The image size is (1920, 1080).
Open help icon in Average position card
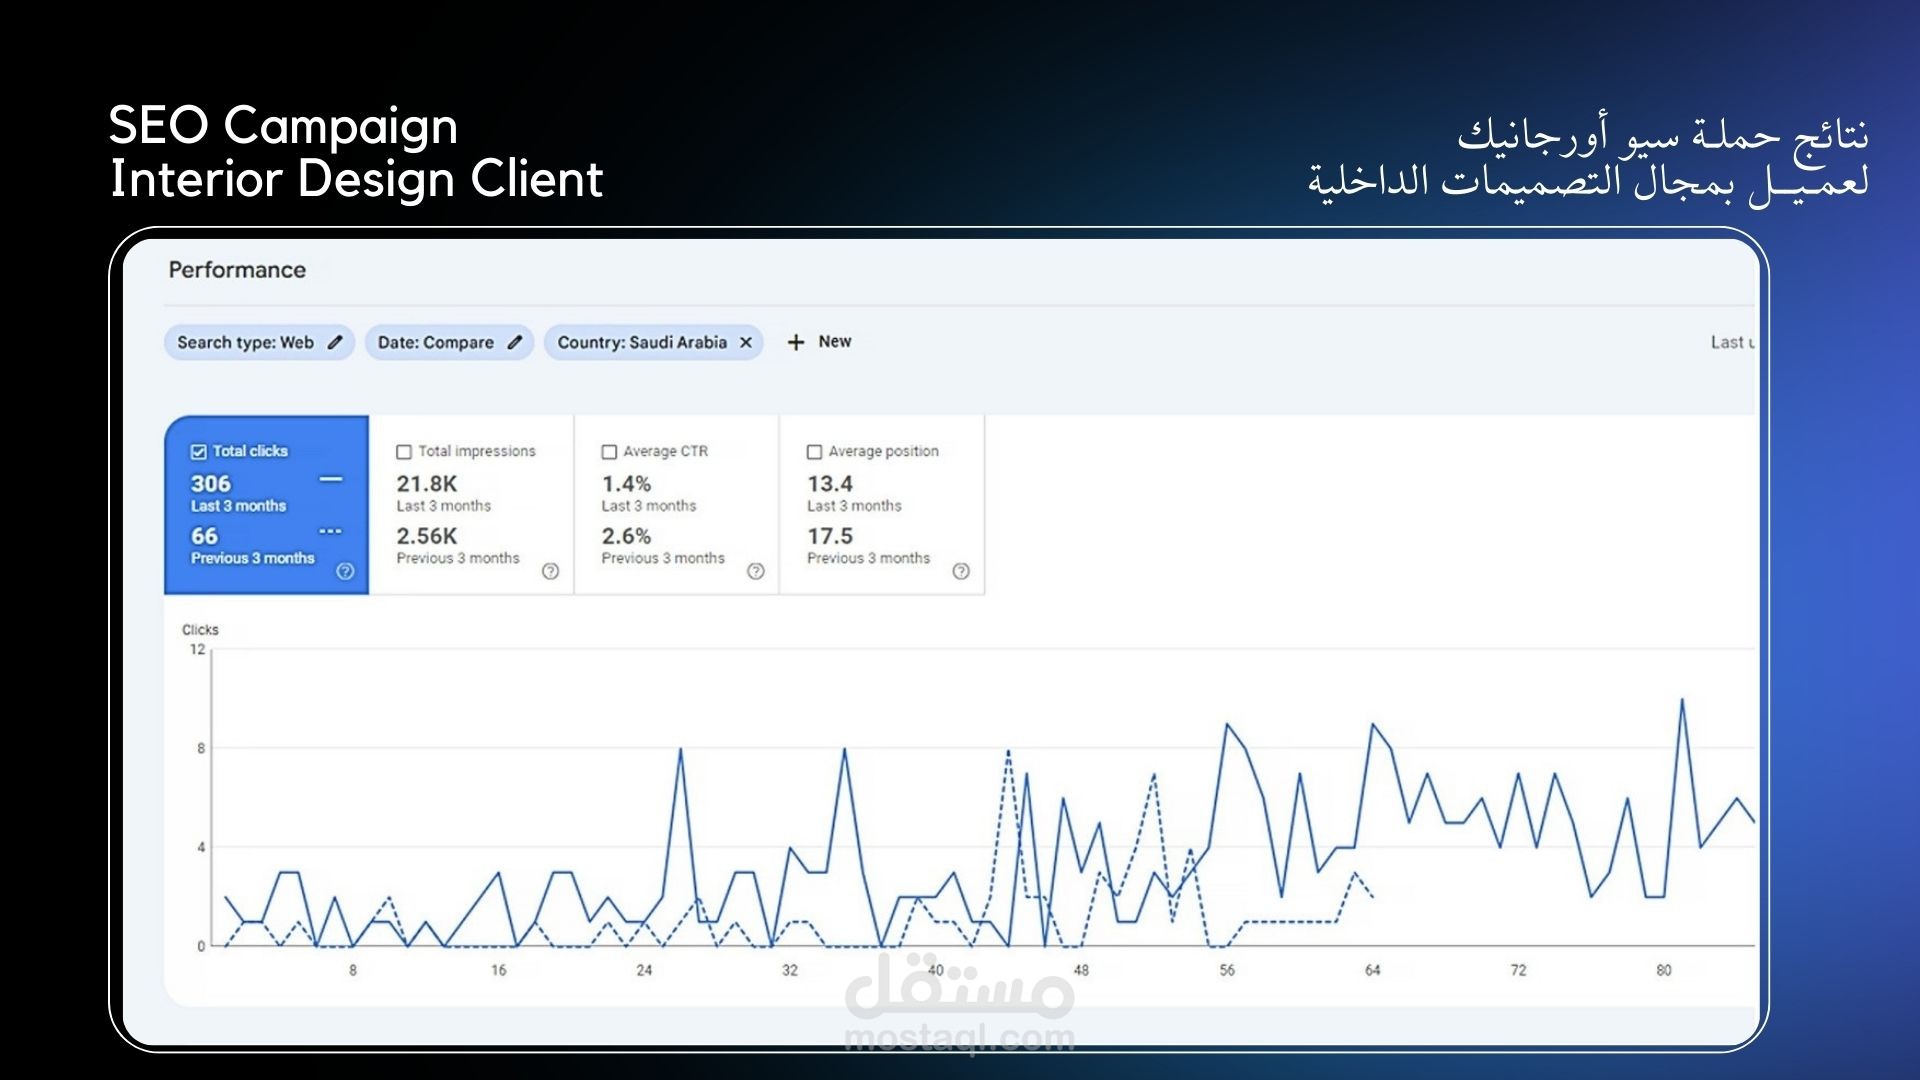click(x=961, y=571)
